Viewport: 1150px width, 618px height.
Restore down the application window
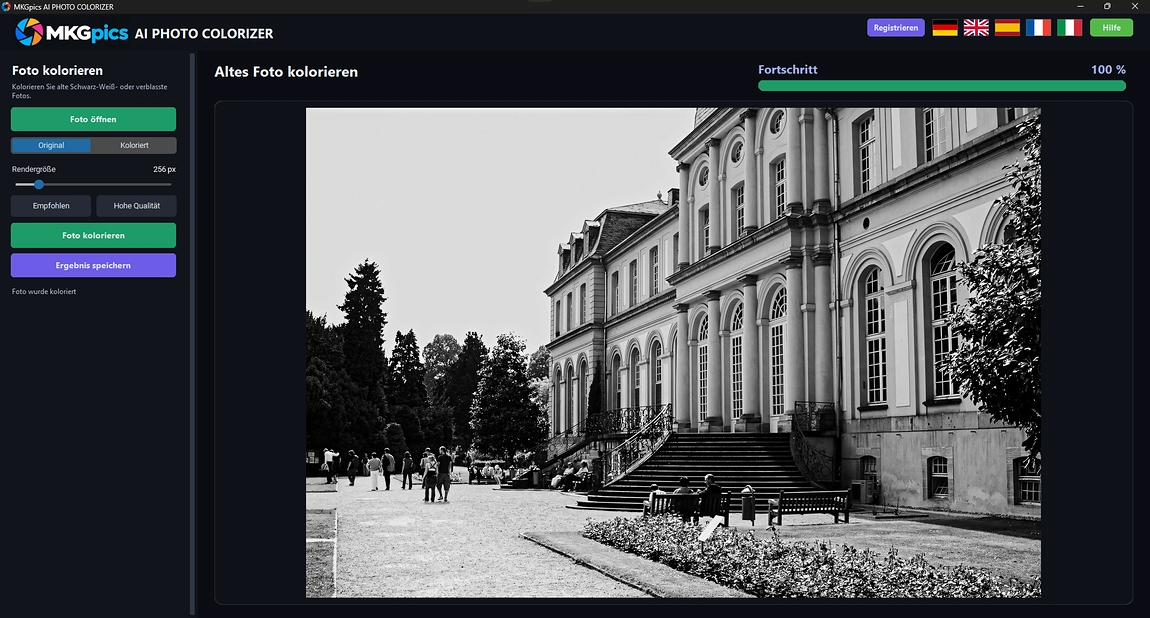pyautogui.click(x=1107, y=6)
